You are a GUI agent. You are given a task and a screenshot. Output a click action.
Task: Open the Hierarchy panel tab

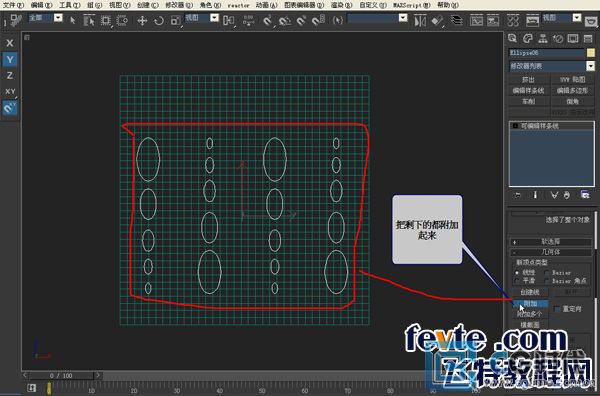click(x=543, y=38)
